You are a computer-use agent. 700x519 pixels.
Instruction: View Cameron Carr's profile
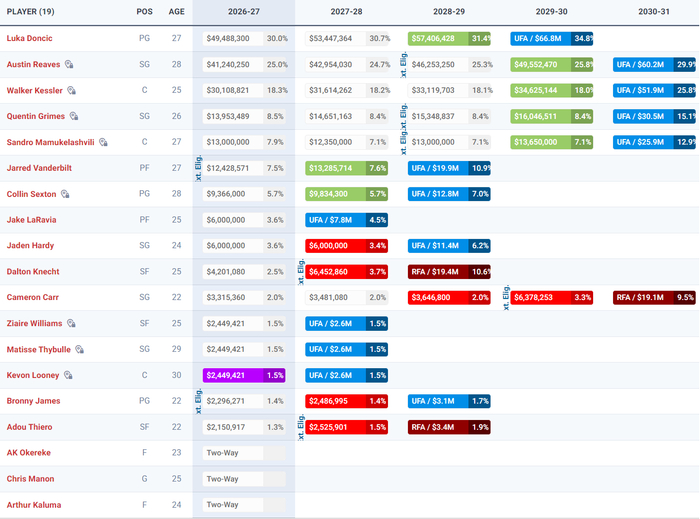pyautogui.click(x=33, y=297)
